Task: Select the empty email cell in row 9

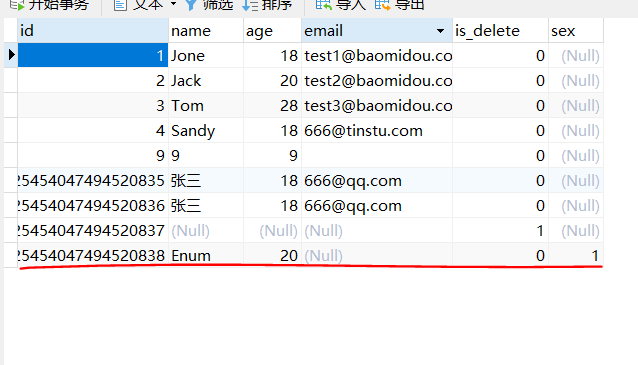Action: [377, 155]
